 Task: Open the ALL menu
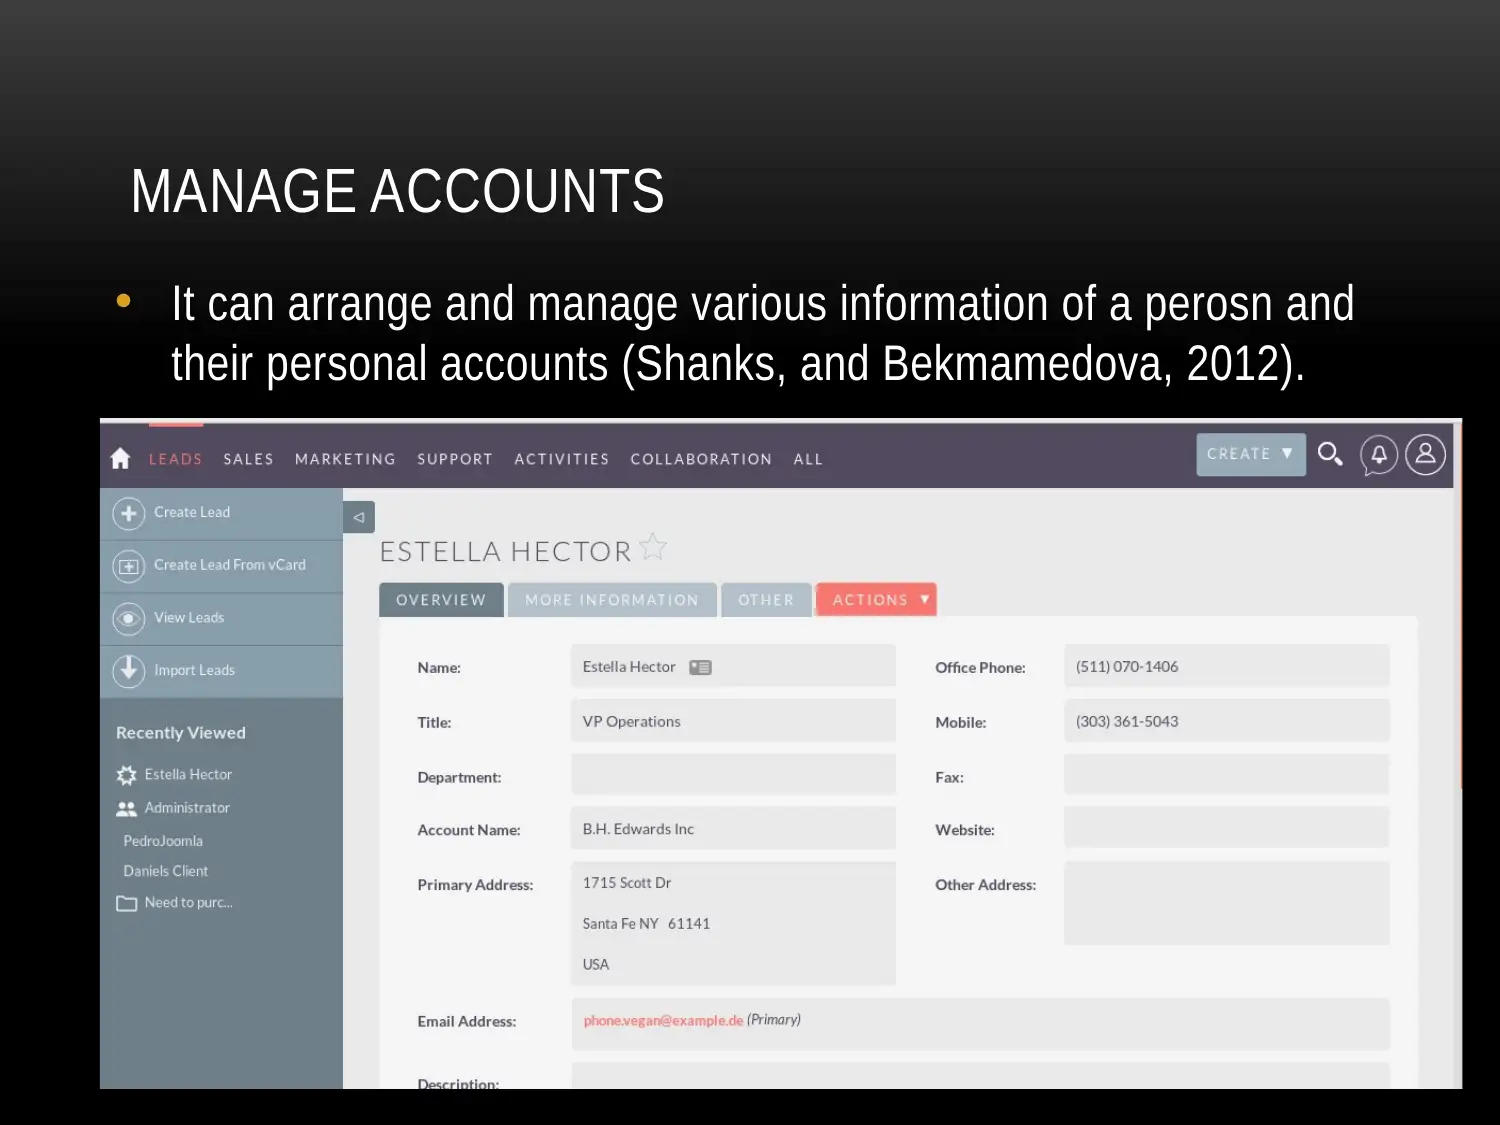point(808,459)
